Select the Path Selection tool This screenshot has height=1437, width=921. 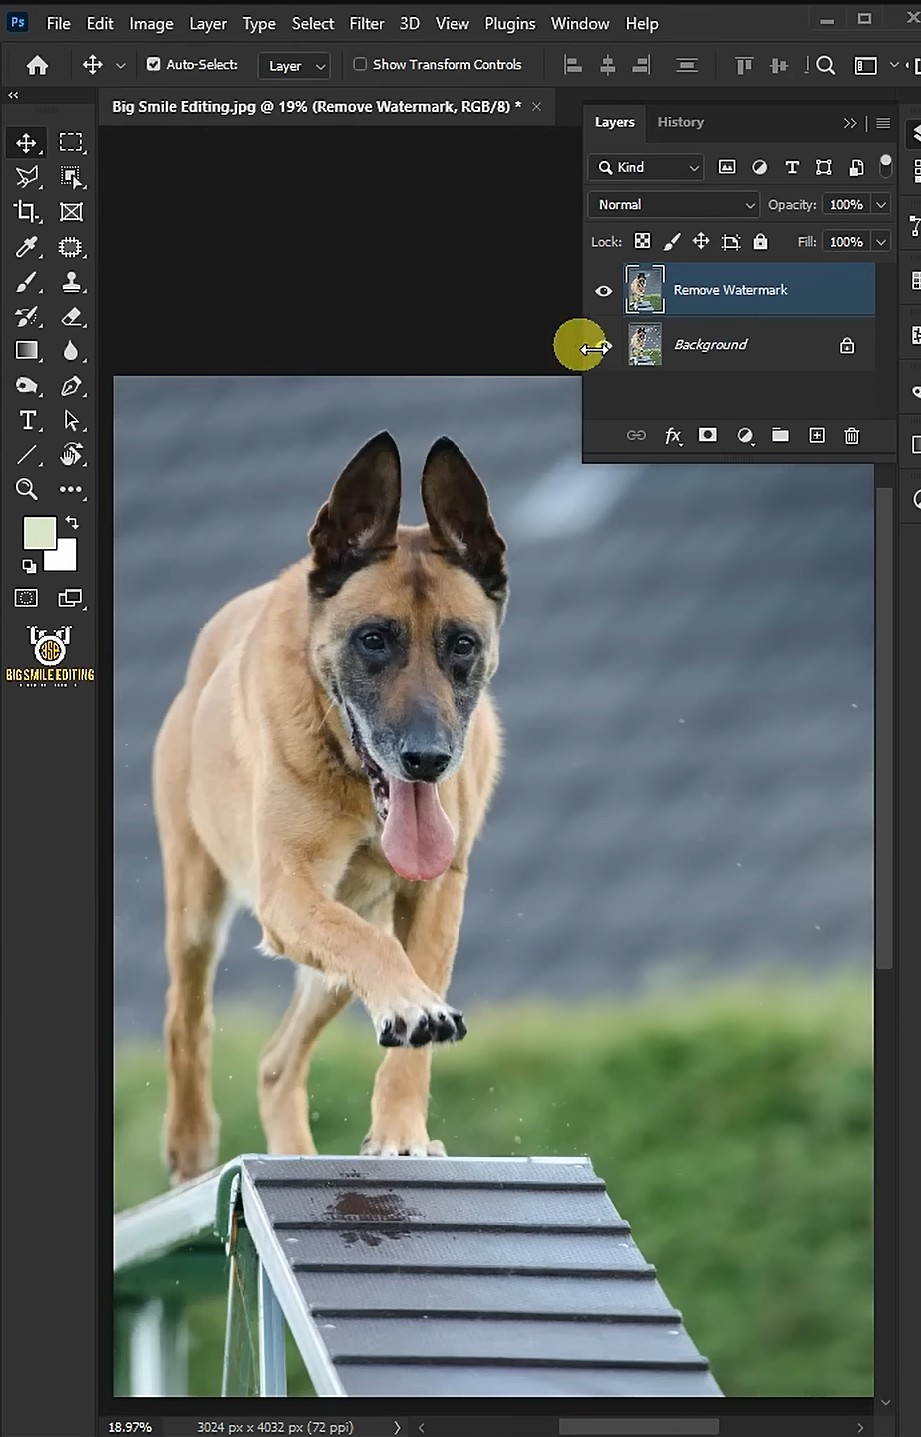[71, 420]
